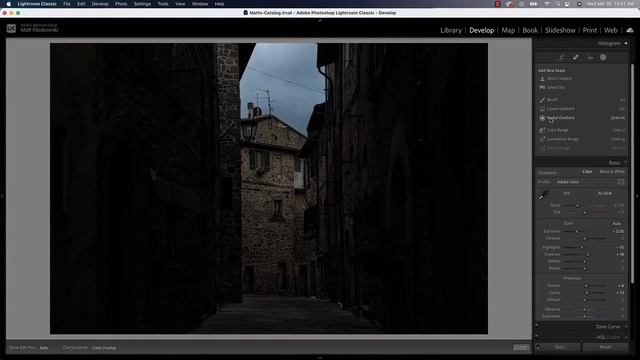The width and height of the screenshot is (640, 360).
Task: Click the Lightroom Classic LrC logo
Action: (x=11, y=29)
